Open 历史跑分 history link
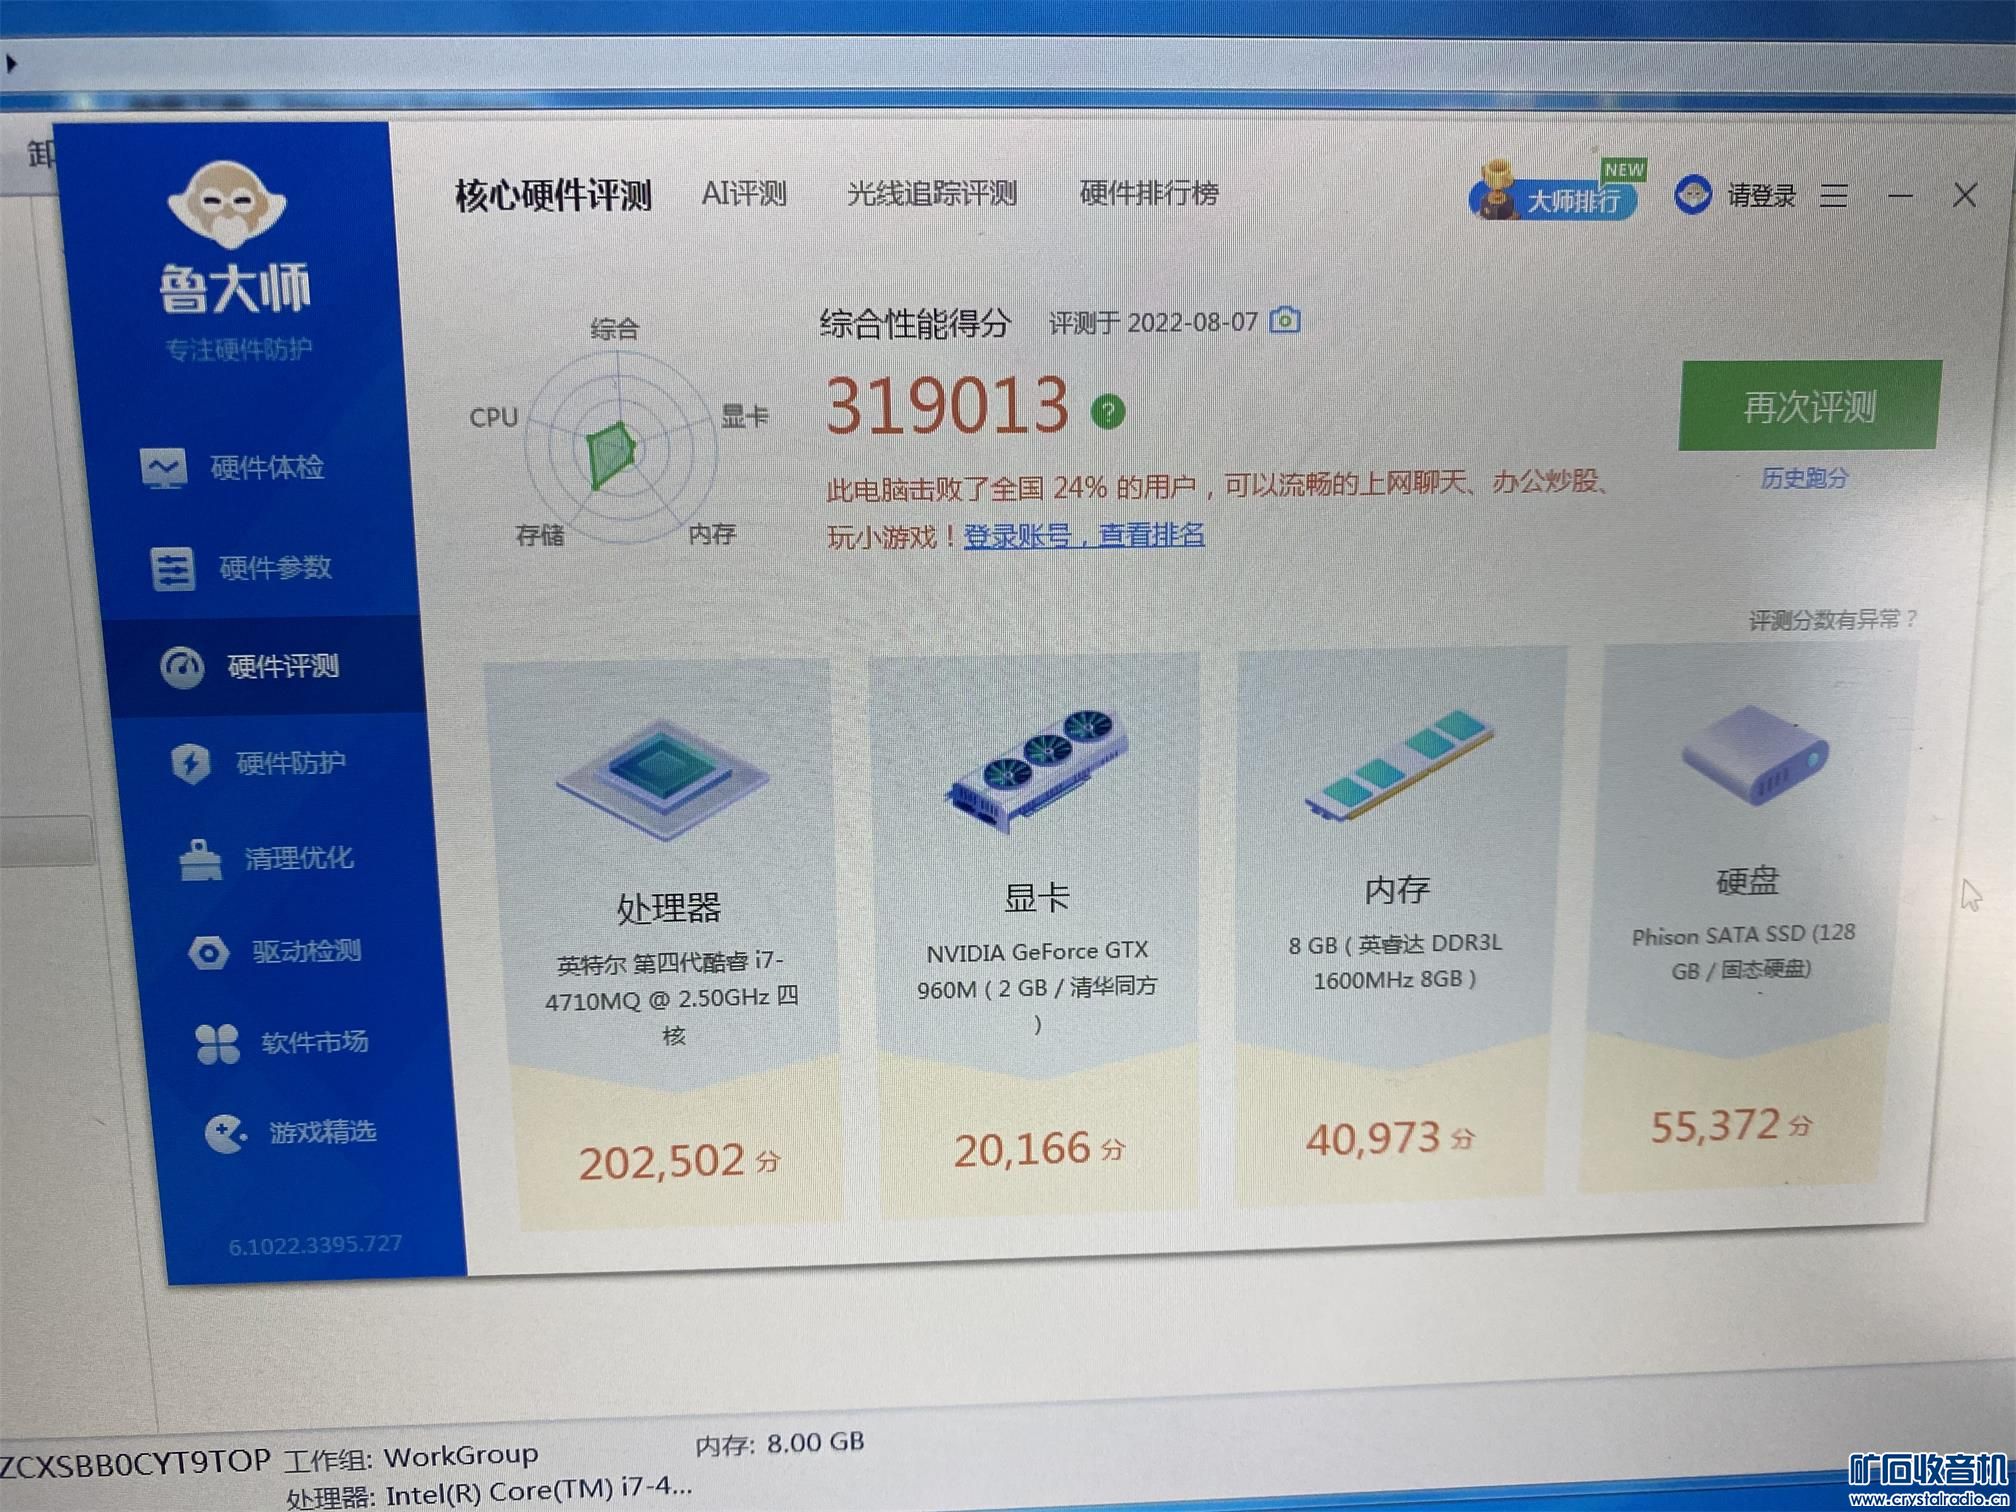The height and width of the screenshot is (1512, 2016). tap(1804, 478)
